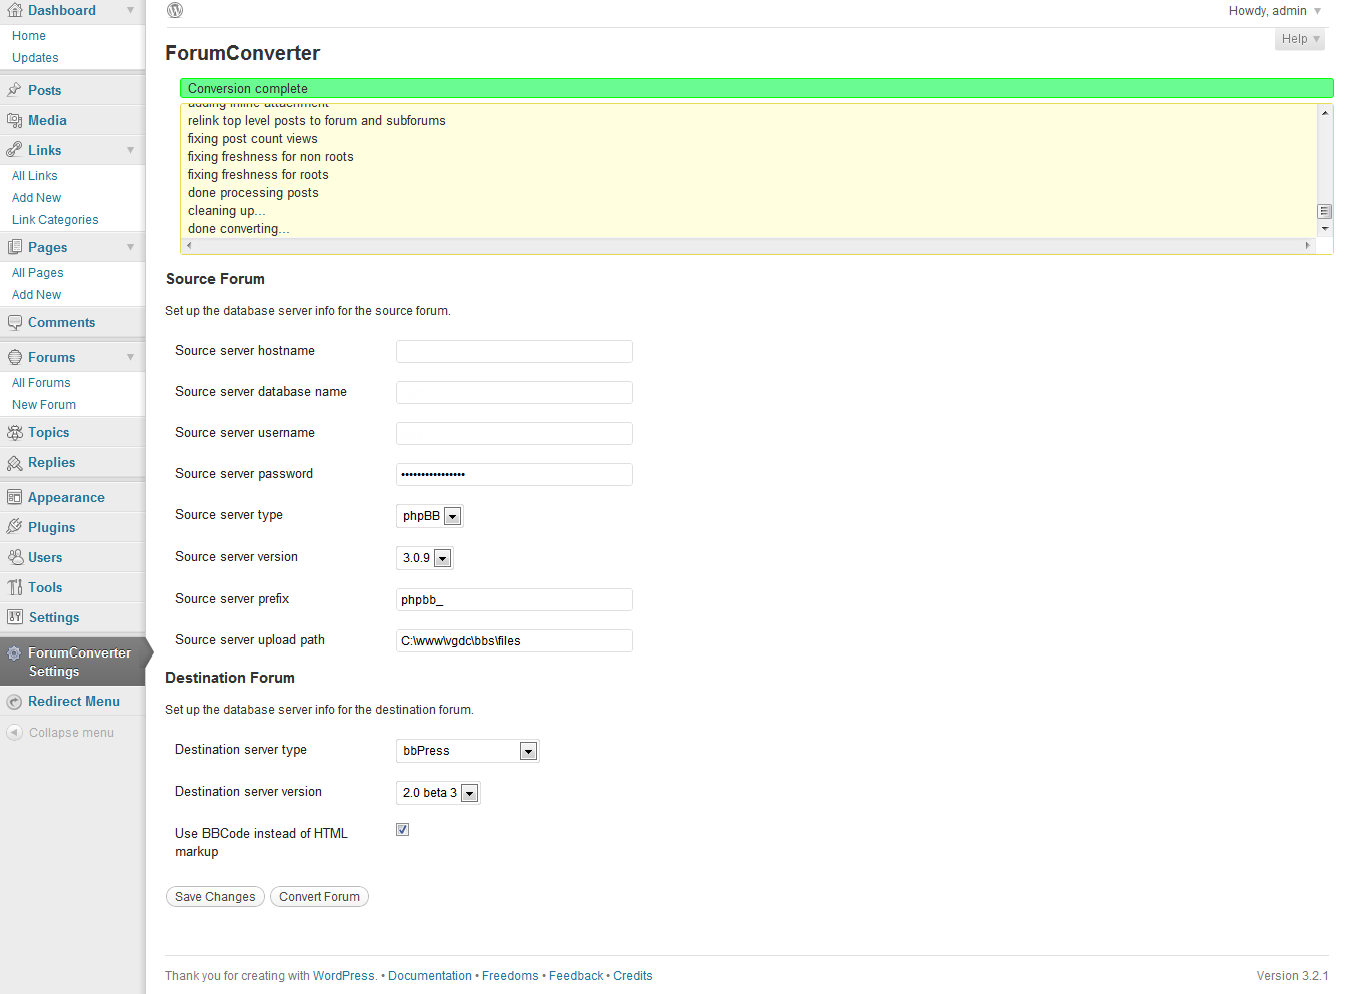Screen dimensions: 1346x994
Task: Open the Feedback footer link
Action: [576, 976]
